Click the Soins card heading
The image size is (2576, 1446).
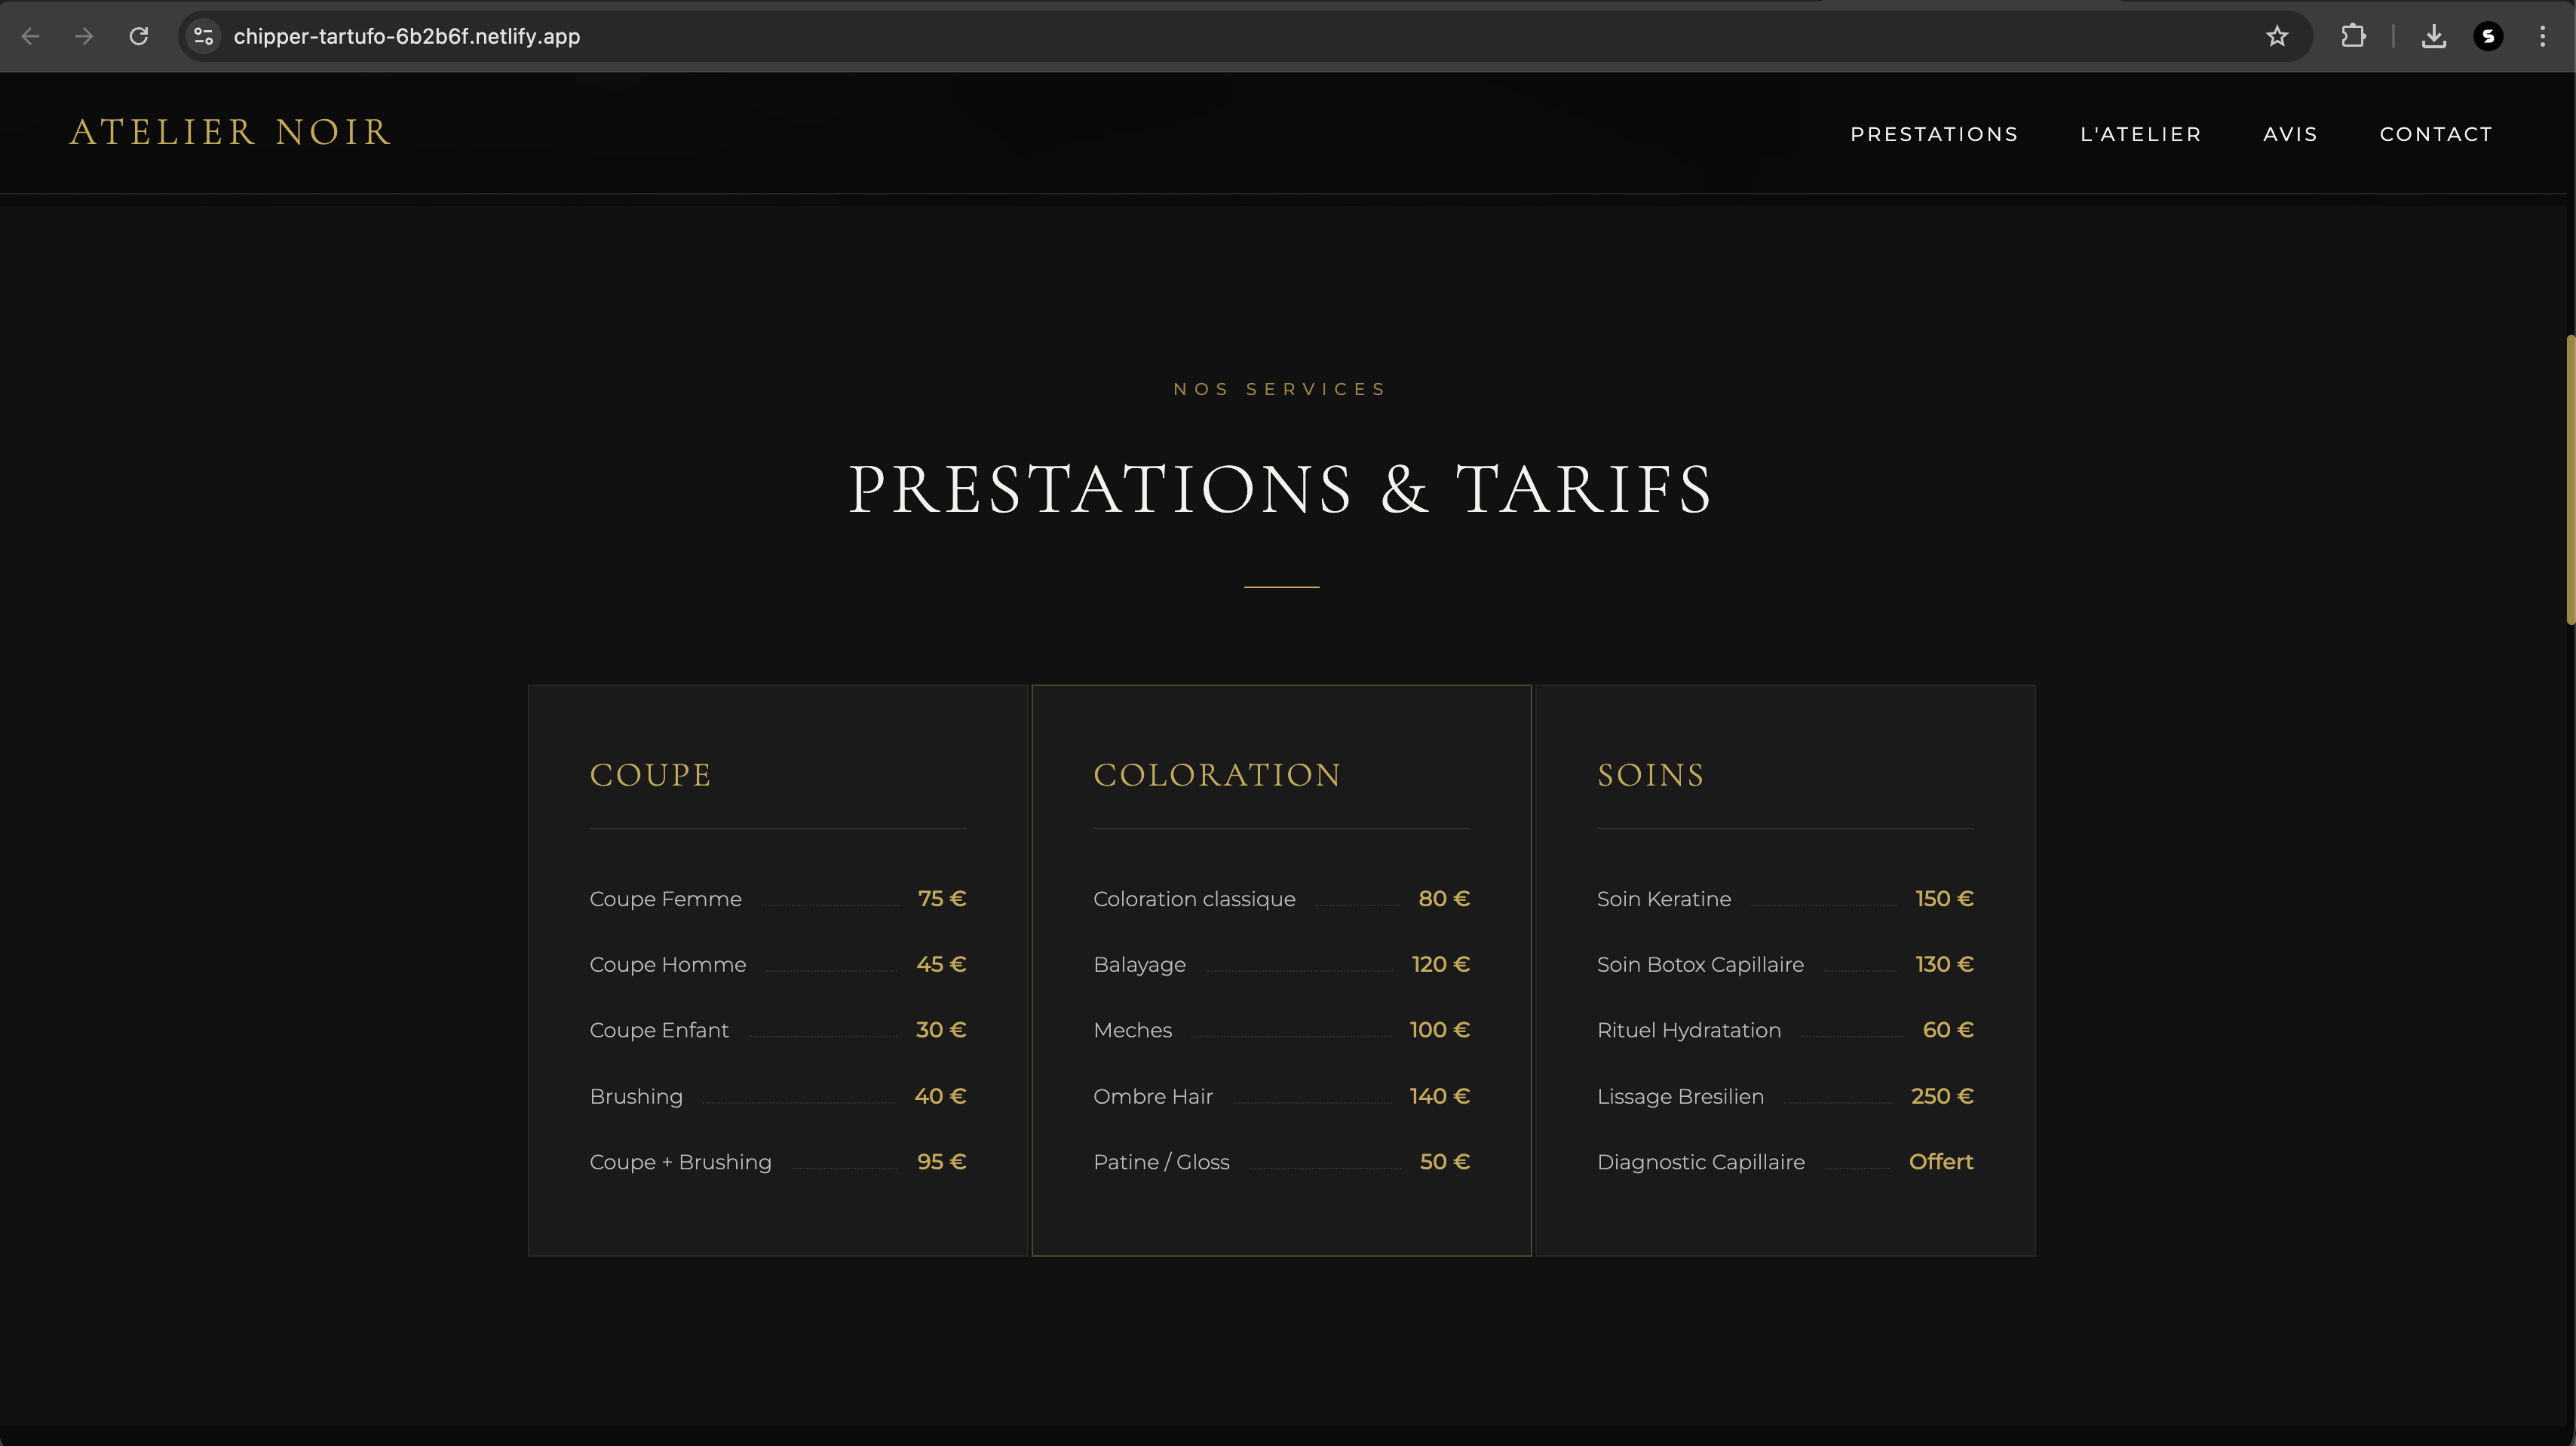click(1650, 775)
